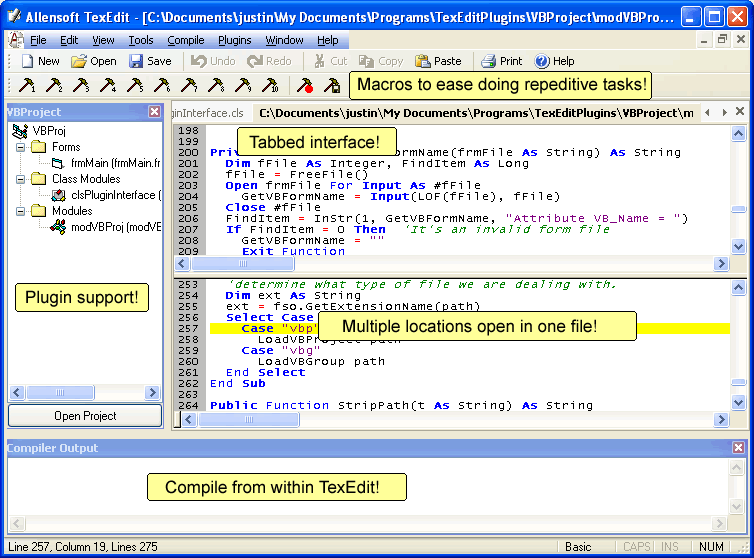Close the current document tab
Screen dimensions: 754x558
(740, 112)
